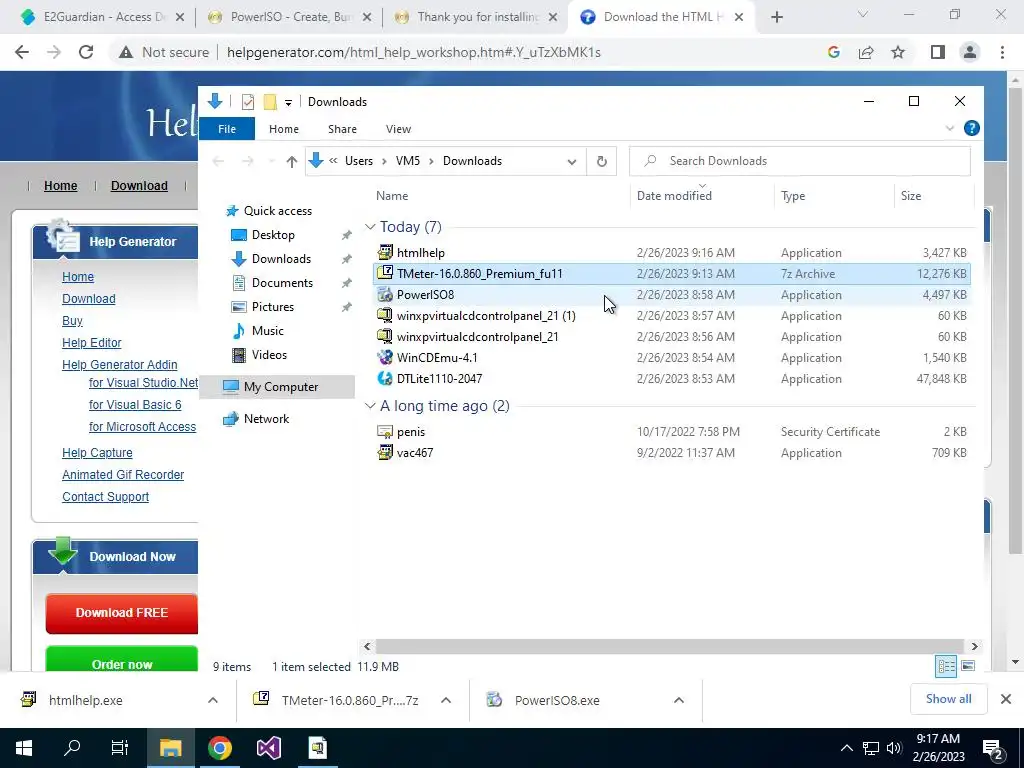Open Quick access in navigation pane
The image size is (1024, 768).
278,211
